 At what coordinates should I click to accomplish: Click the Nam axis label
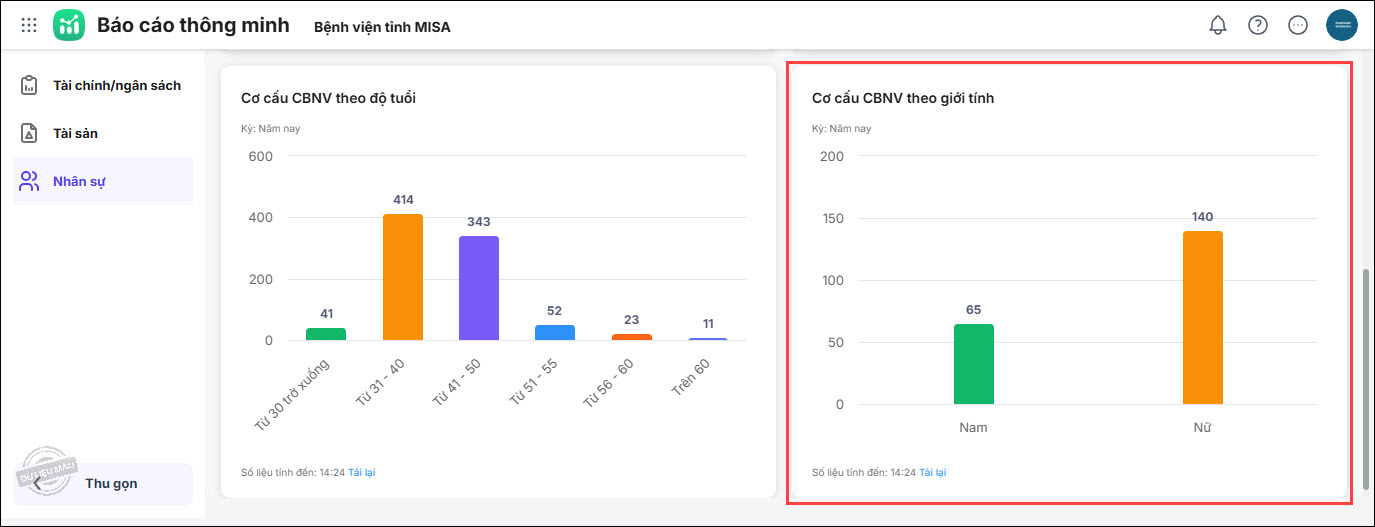click(x=974, y=427)
